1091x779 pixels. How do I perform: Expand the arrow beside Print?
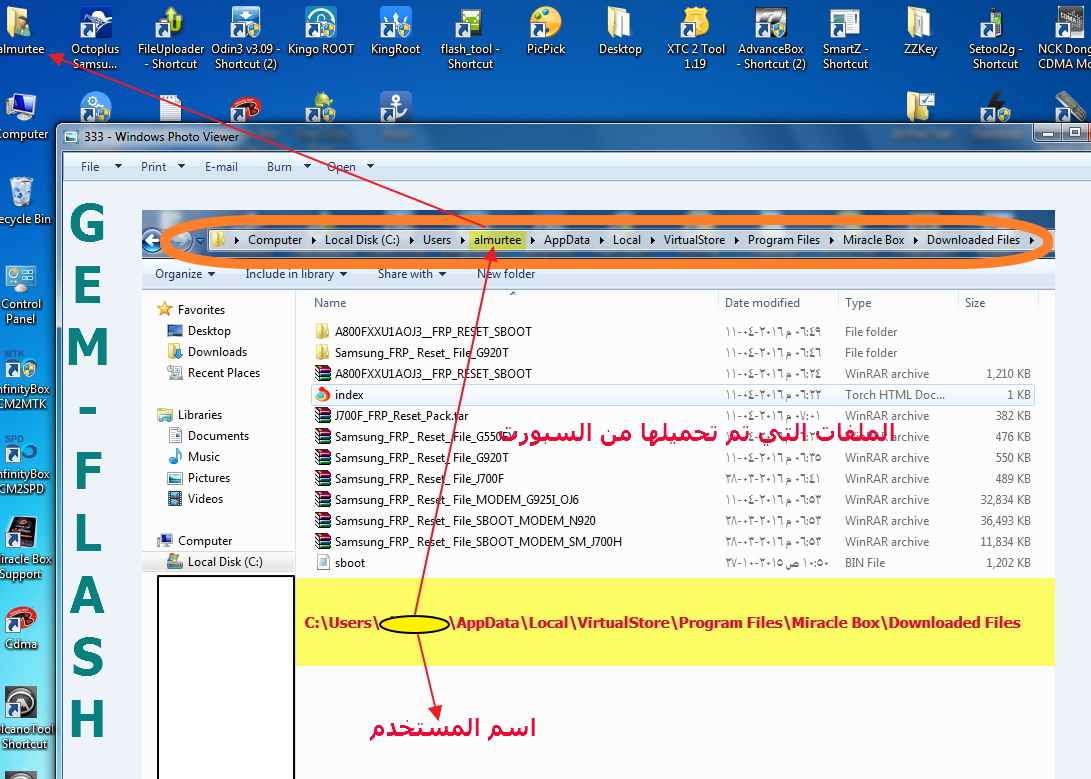point(182,166)
